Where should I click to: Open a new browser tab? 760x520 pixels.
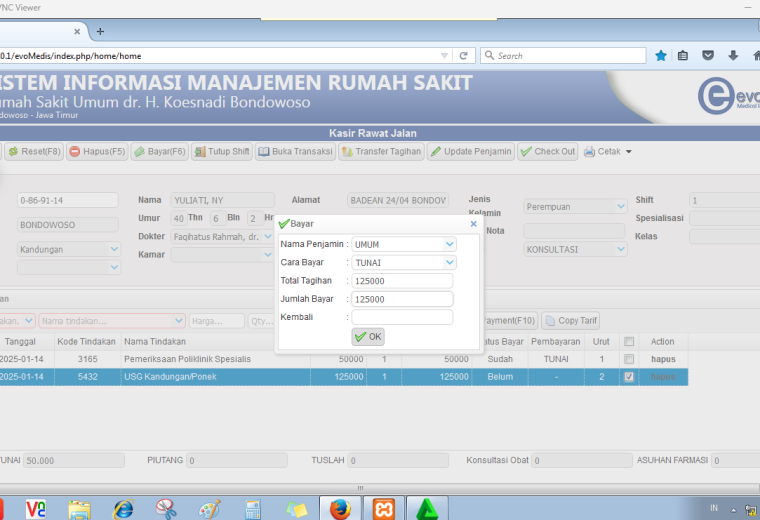coord(100,32)
